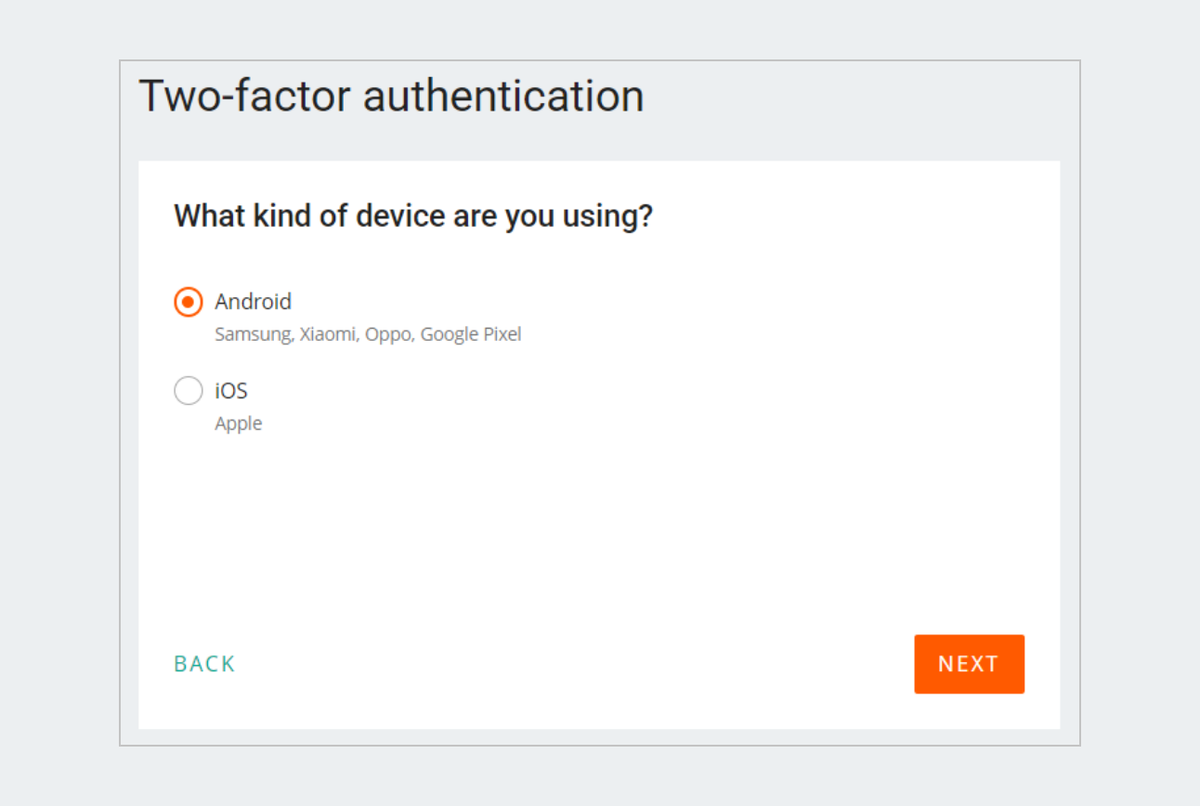Click the gray page background outside the panel

coord(60,400)
